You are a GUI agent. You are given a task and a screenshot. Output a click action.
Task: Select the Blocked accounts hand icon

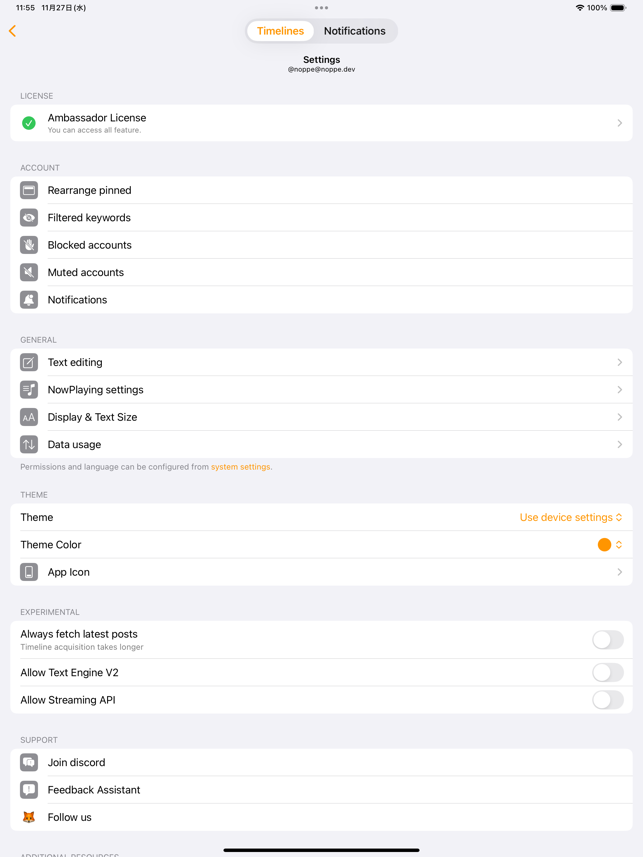pyautogui.click(x=29, y=245)
